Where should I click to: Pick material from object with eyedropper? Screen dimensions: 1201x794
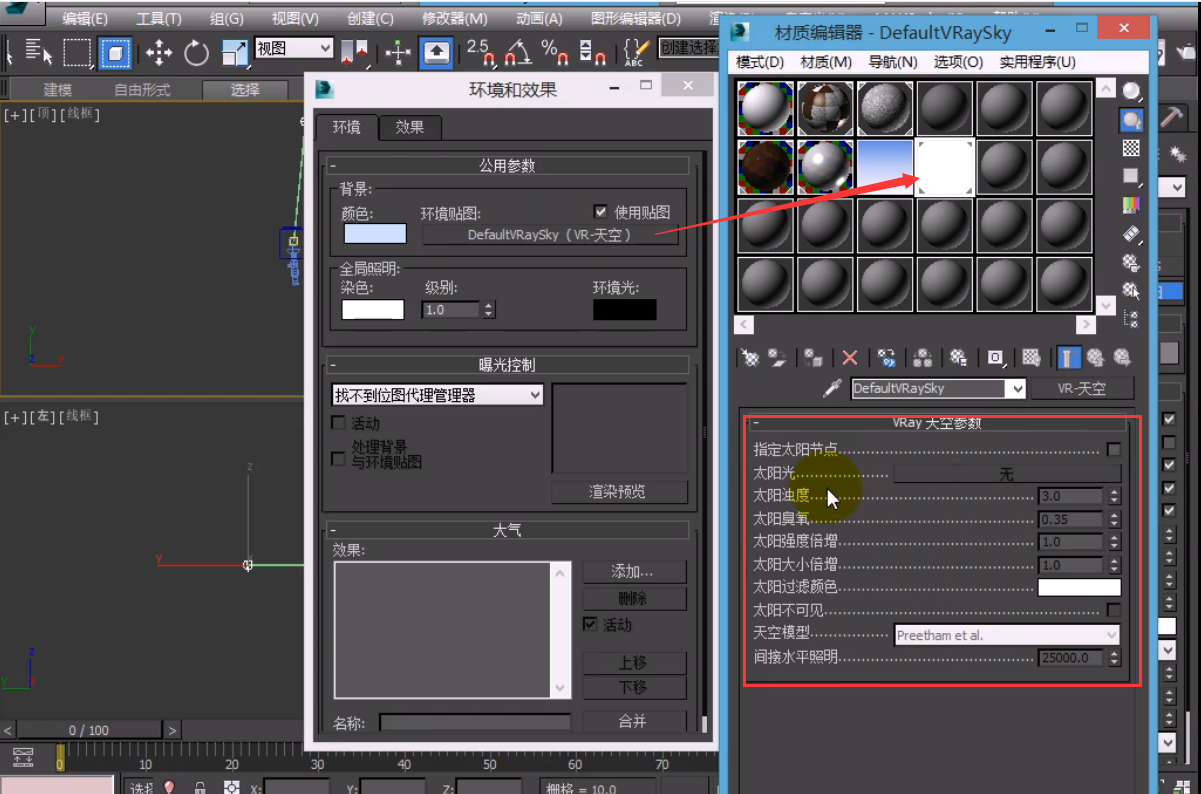click(x=832, y=389)
